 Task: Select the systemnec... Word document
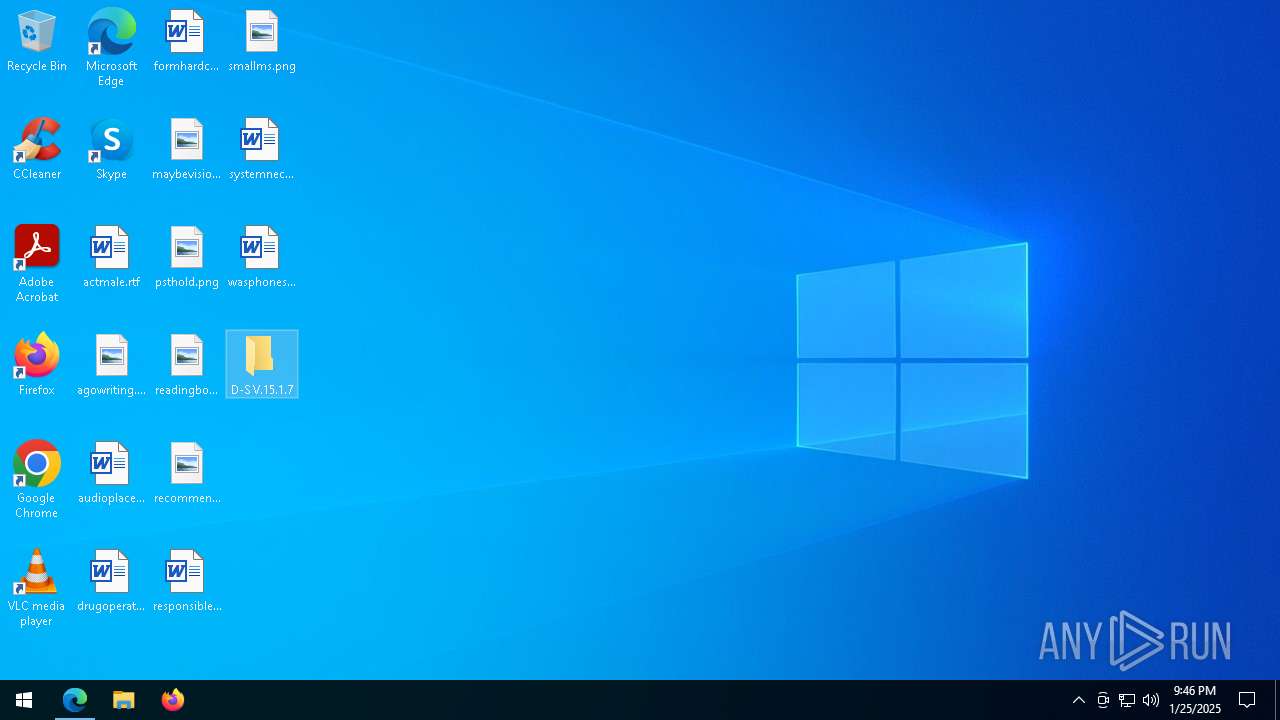(262, 150)
